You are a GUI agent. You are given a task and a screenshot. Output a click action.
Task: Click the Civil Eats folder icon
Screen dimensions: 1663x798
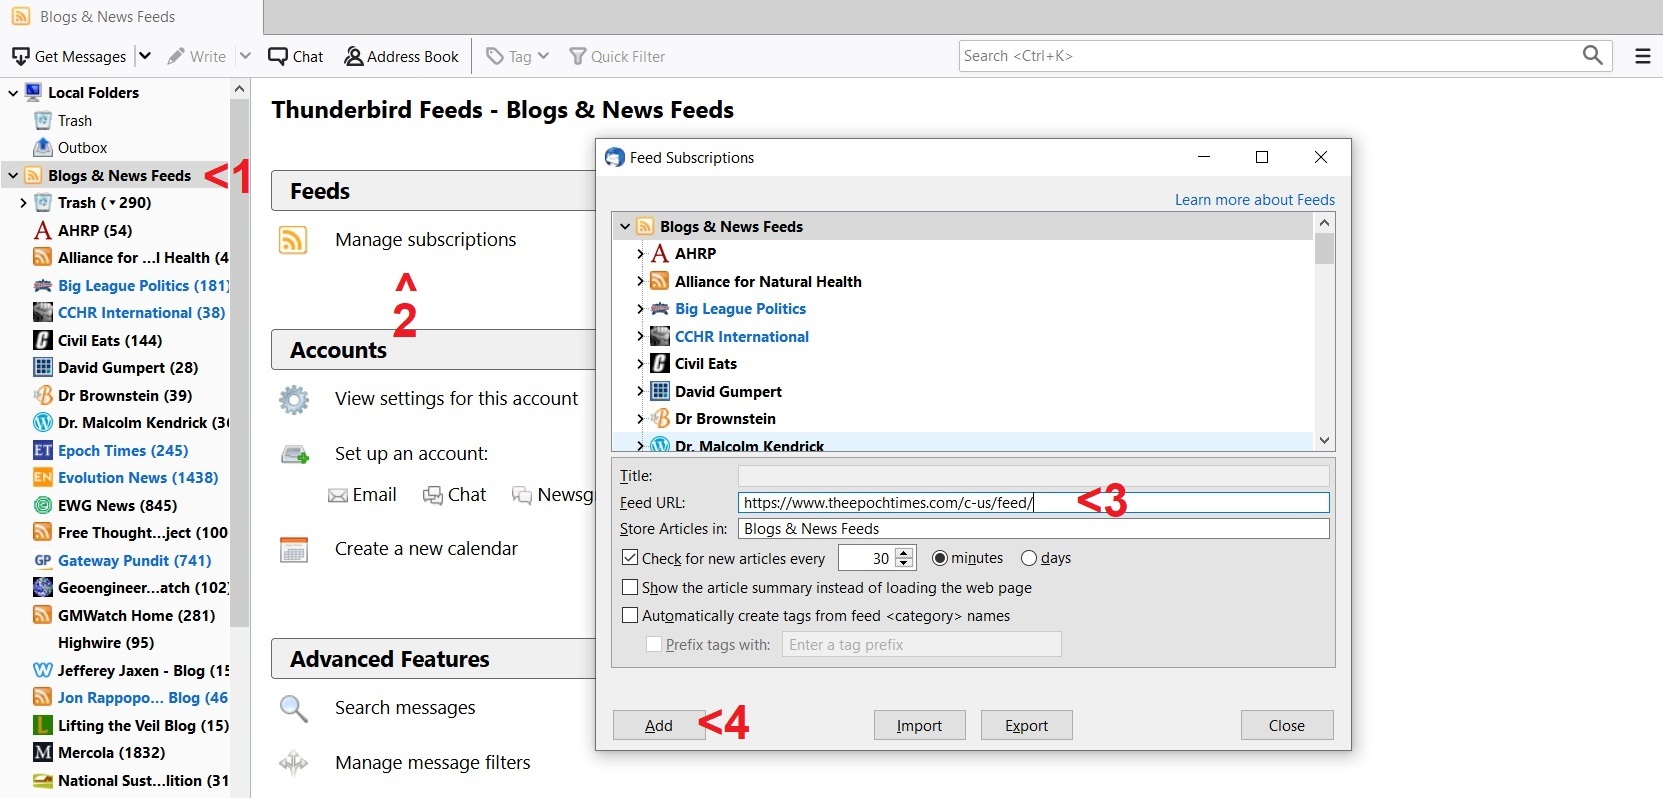(42, 341)
